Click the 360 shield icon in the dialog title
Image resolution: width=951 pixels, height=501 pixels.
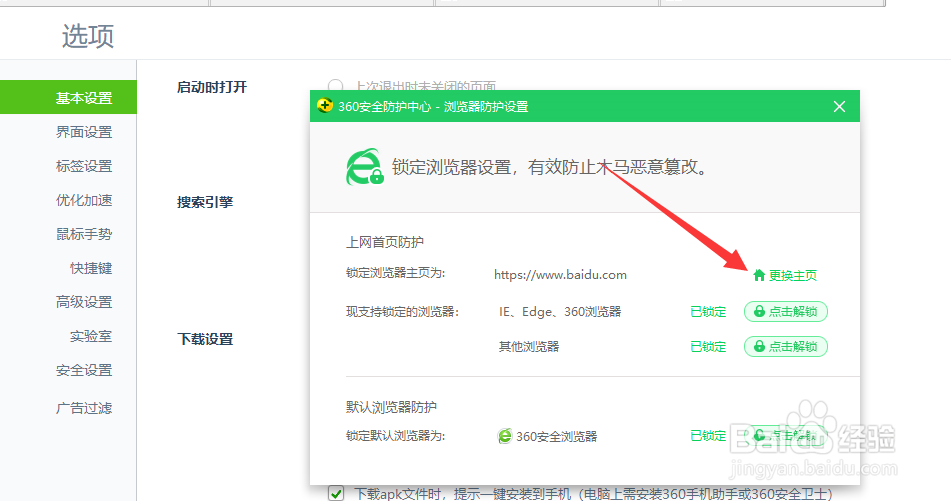(x=325, y=106)
